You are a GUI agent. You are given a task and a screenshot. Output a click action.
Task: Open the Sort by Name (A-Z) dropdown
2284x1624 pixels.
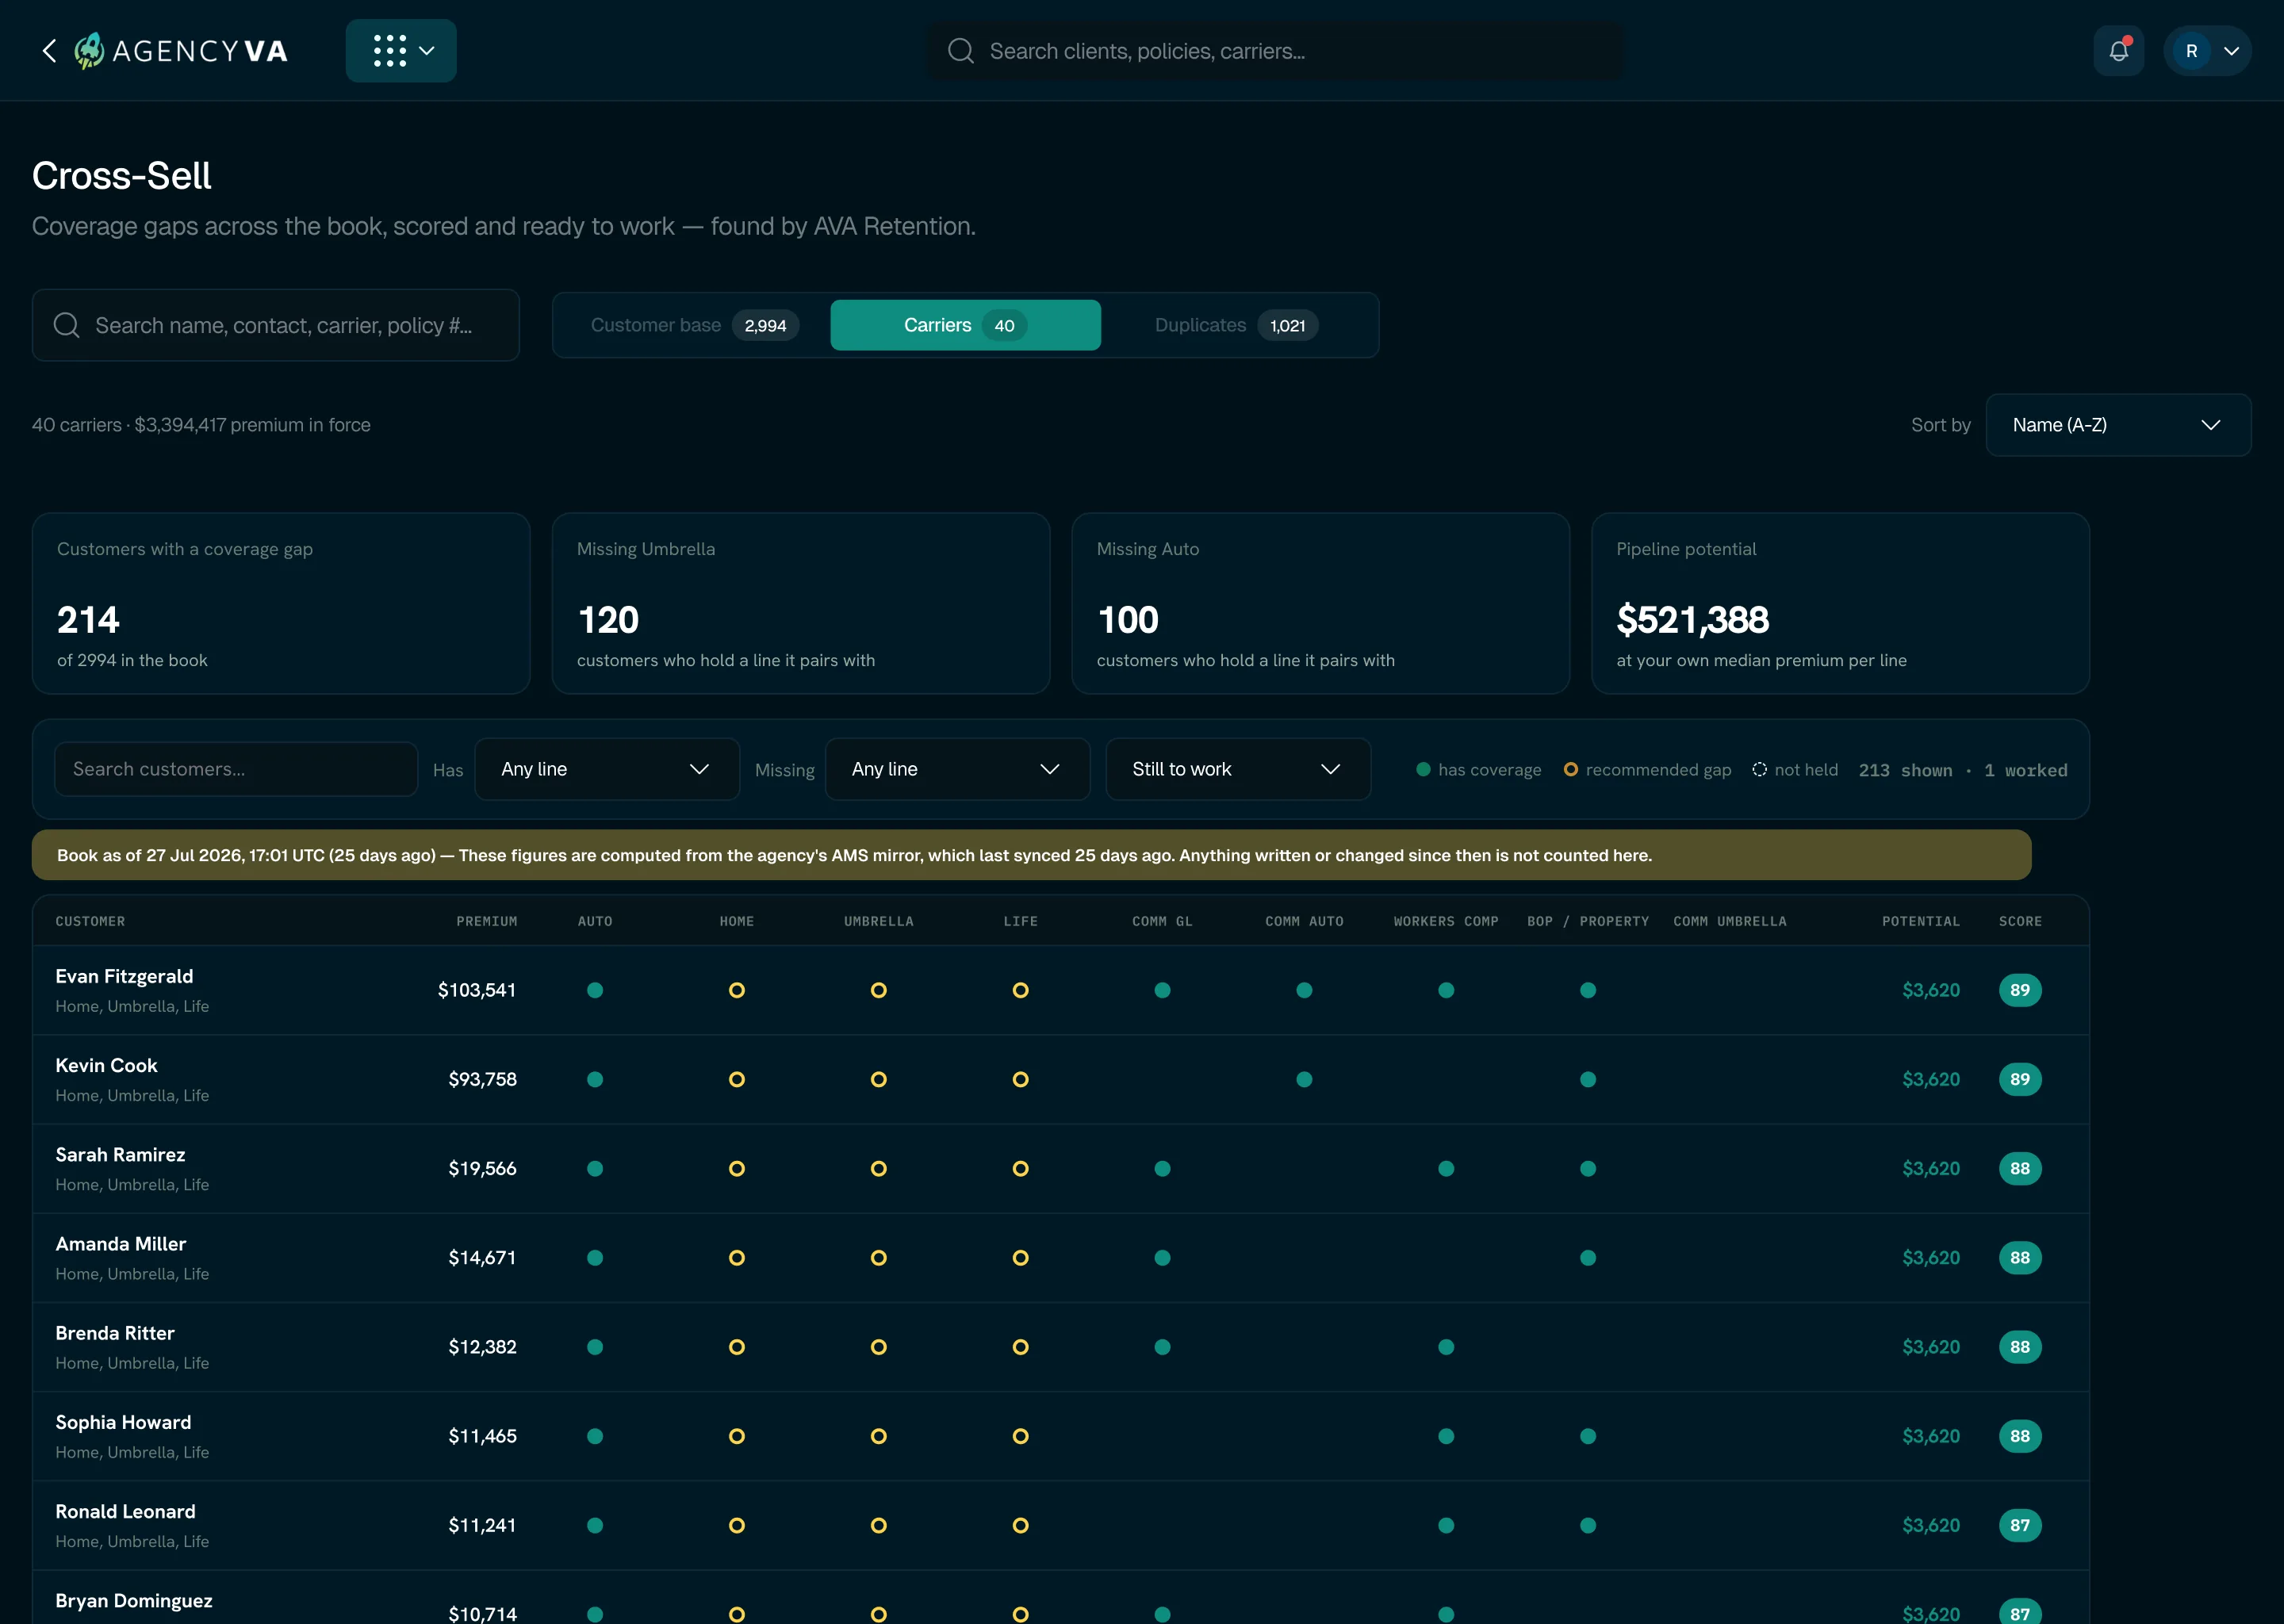[2118, 425]
